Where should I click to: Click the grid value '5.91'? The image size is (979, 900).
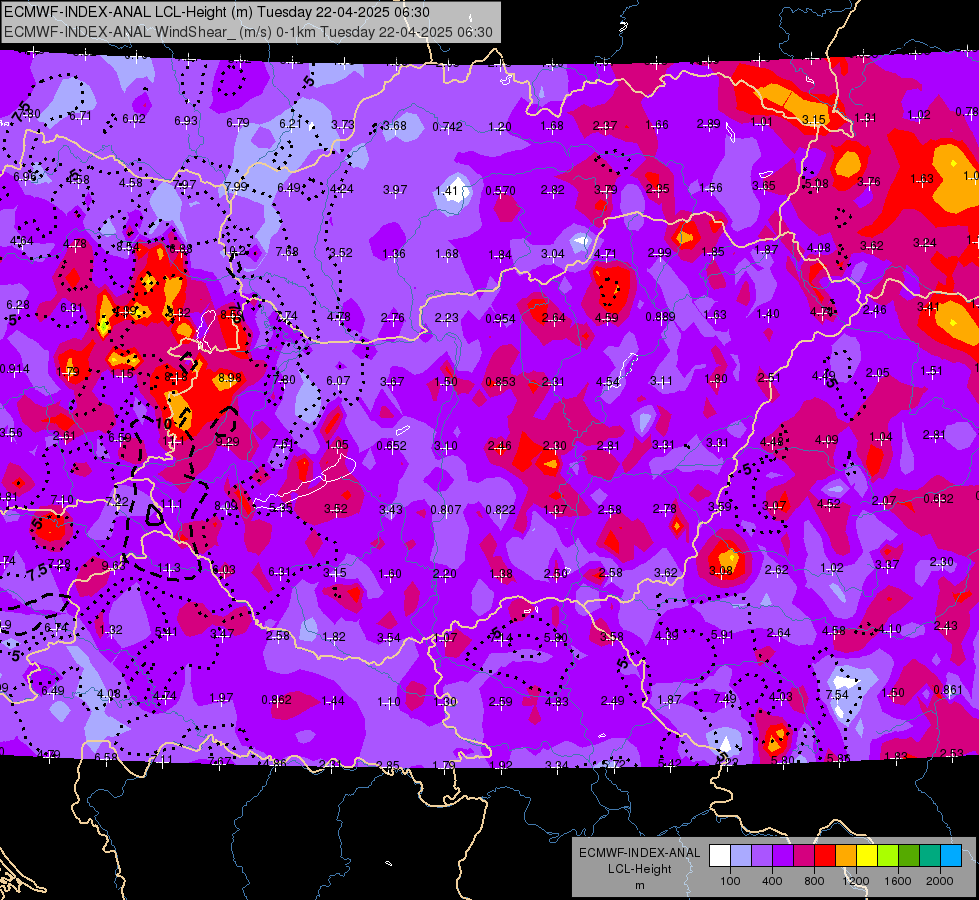pos(722,635)
